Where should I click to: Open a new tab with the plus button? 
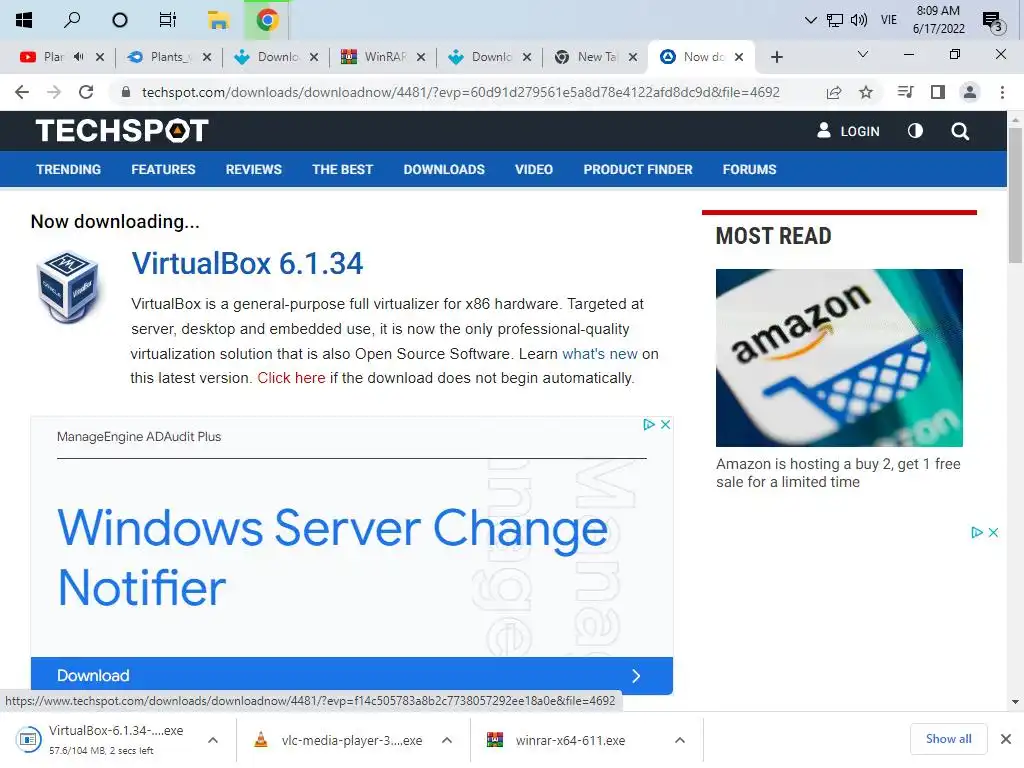(x=776, y=57)
